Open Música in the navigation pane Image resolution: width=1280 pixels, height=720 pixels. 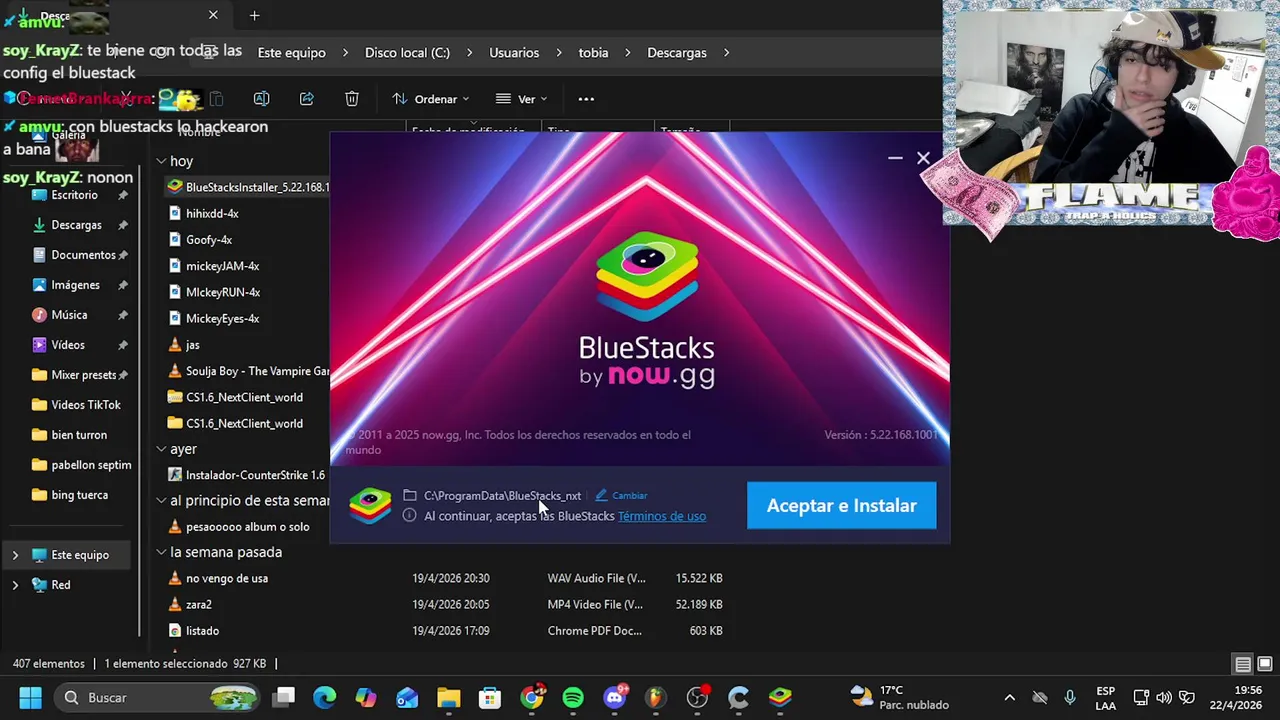tap(69, 315)
